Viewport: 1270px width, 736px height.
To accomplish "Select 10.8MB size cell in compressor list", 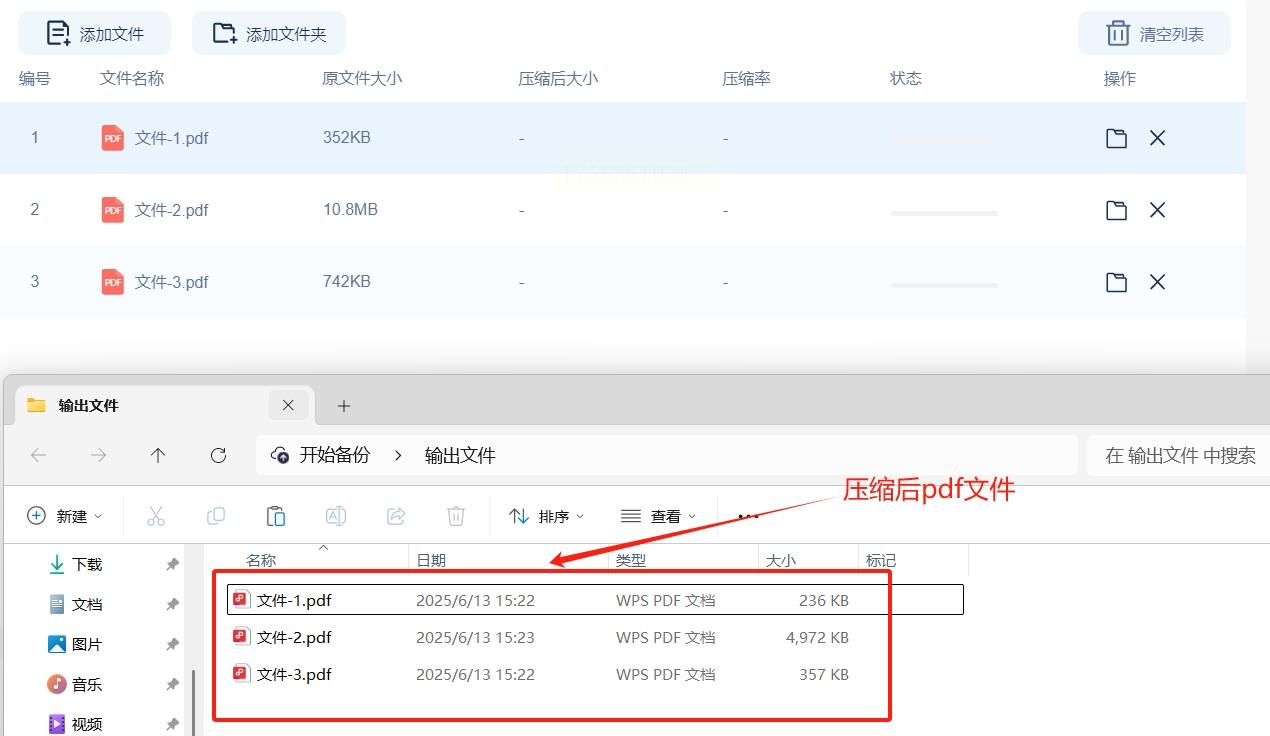I will point(350,209).
